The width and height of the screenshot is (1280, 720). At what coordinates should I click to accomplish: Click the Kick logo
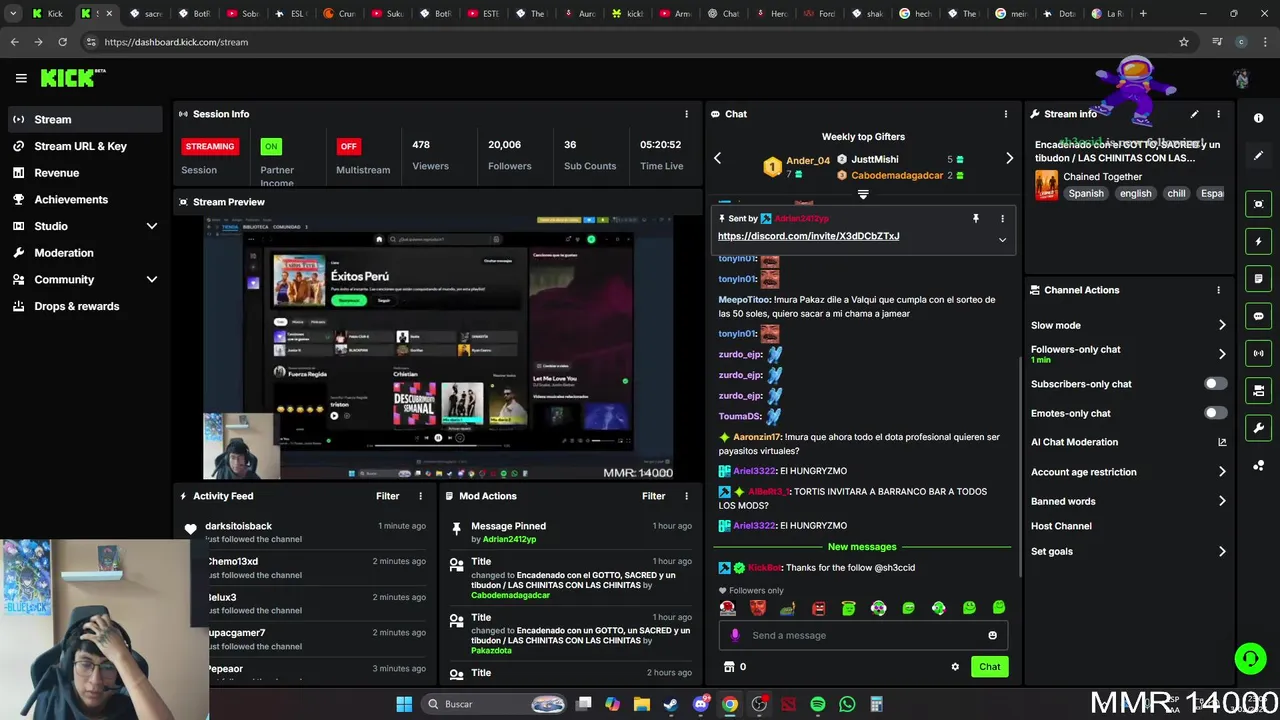(x=72, y=78)
